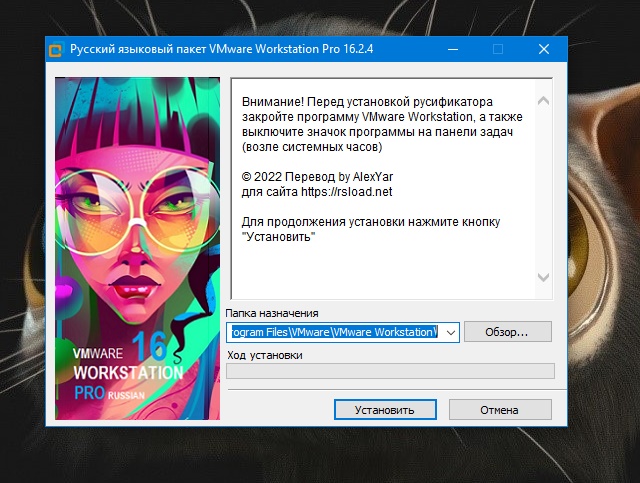Click the scroll up arrow in text box
Screen dimensions: 640x483
click(543, 101)
